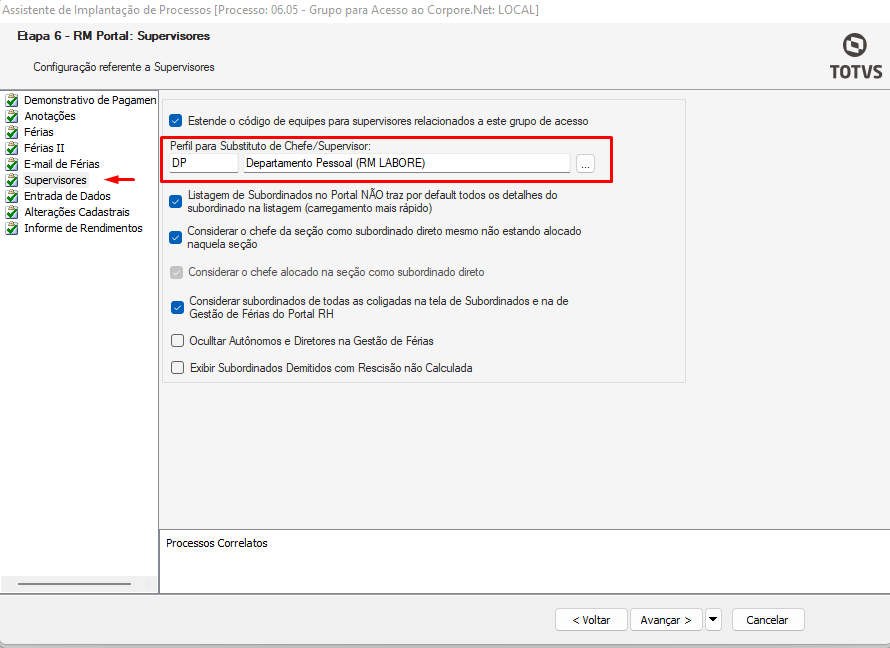Click the checkmark icon beside Anotações

click(12, 116)
